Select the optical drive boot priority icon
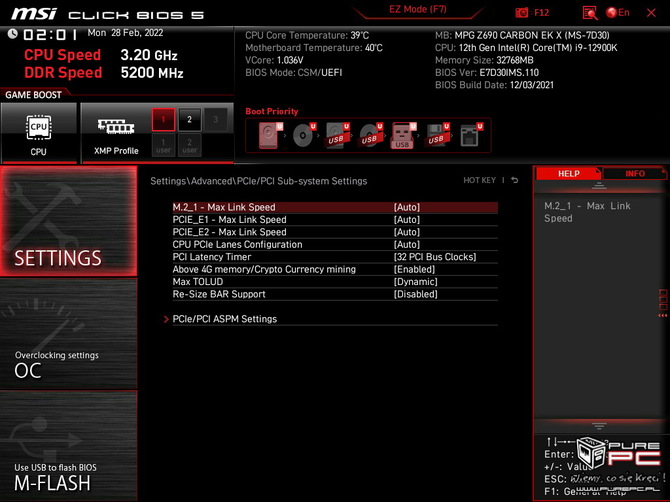The width and height of the screenshot is (670, 502). [304, 135]
